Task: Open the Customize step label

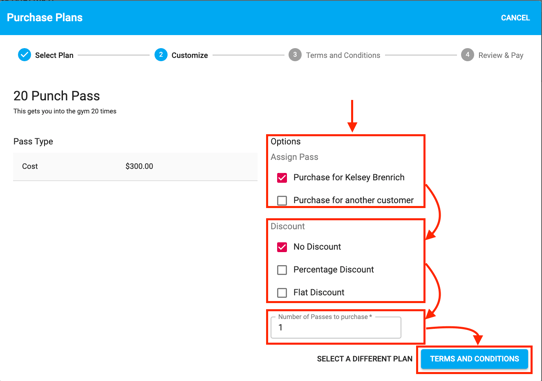Action: tap(190, 55)
